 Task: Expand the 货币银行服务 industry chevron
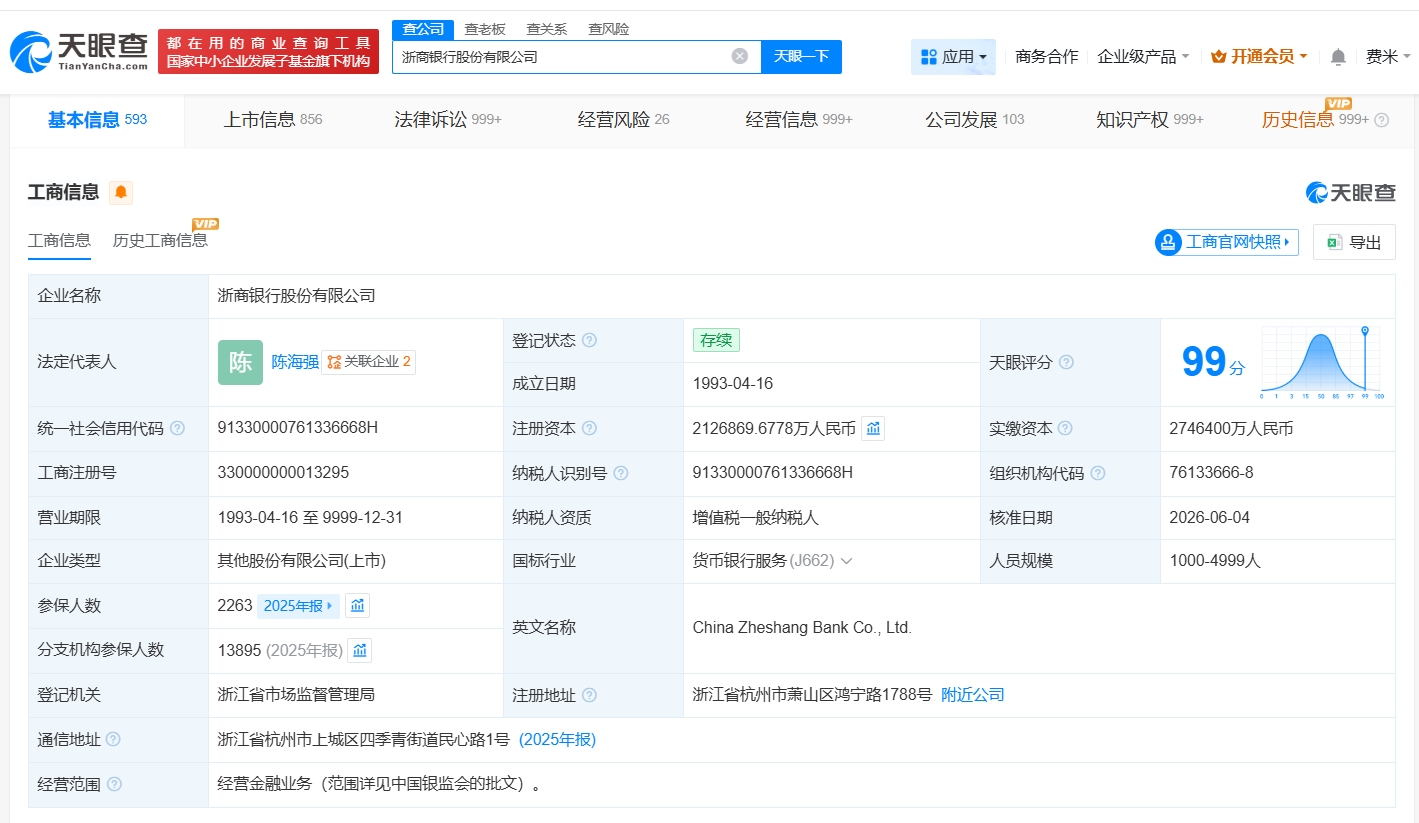click(846, 561)
